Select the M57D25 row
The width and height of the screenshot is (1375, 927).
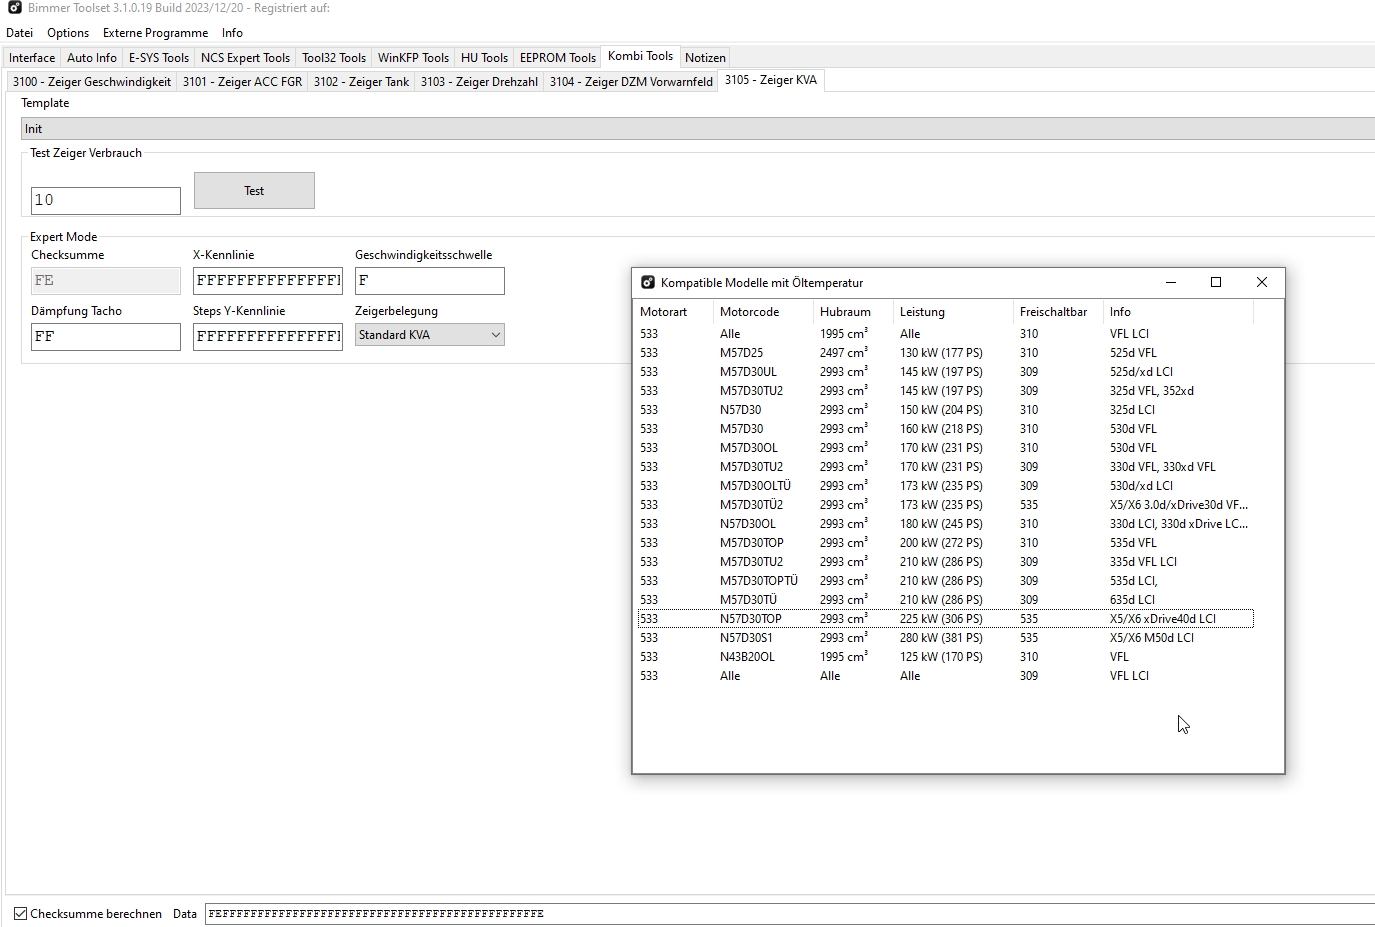945,353
